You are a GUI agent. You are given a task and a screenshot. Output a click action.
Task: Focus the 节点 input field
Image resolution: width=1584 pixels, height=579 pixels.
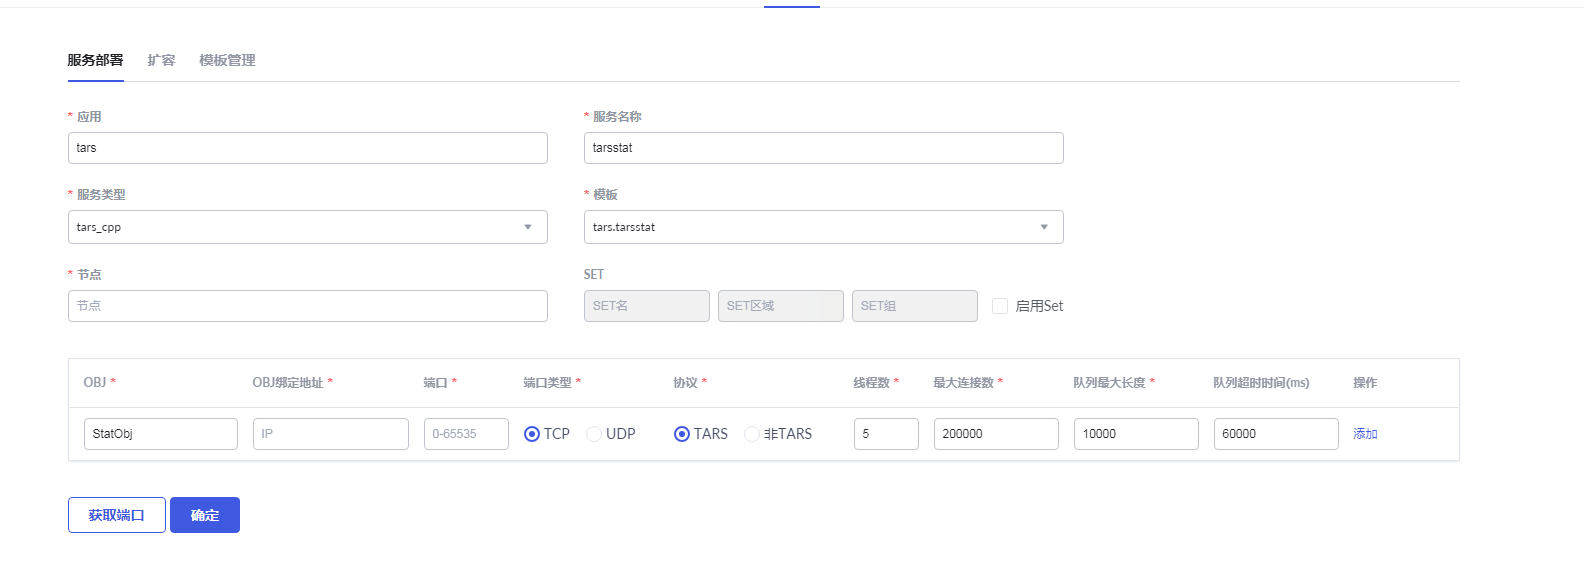pyautogui.click(x=308, y=306)
